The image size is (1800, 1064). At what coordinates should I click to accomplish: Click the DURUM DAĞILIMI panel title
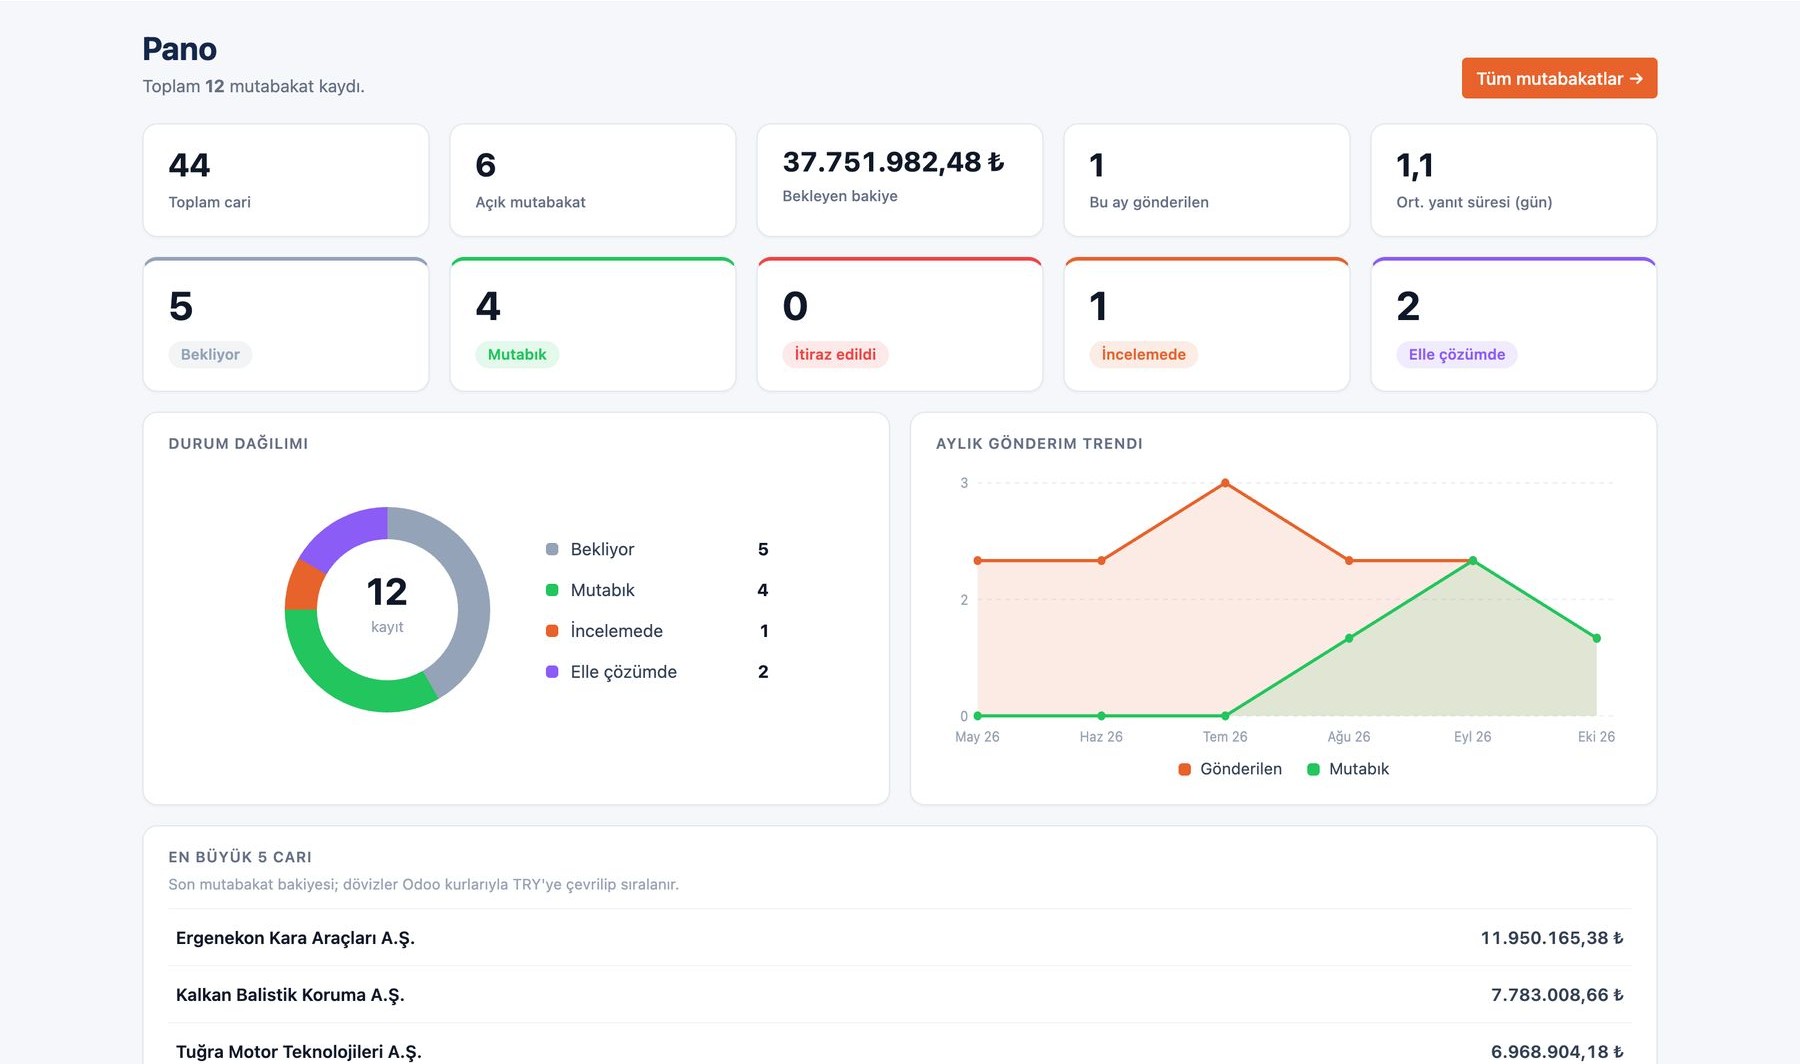tap(238, 444)
